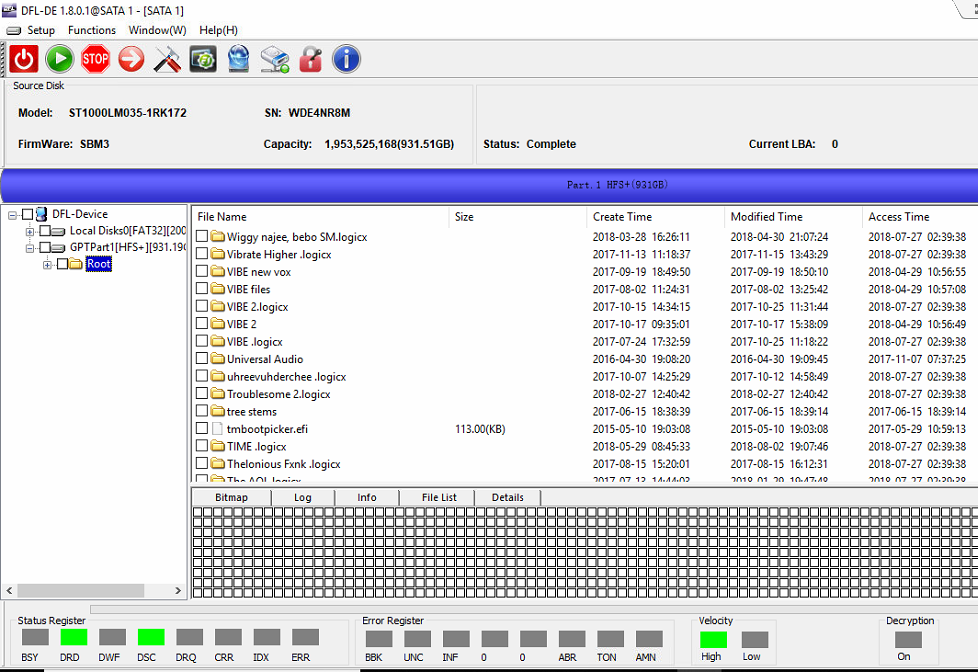Tick the uhreevuhderchee .logicx checkbox
This screenshot has height=672, width=978.
(201, 376)
